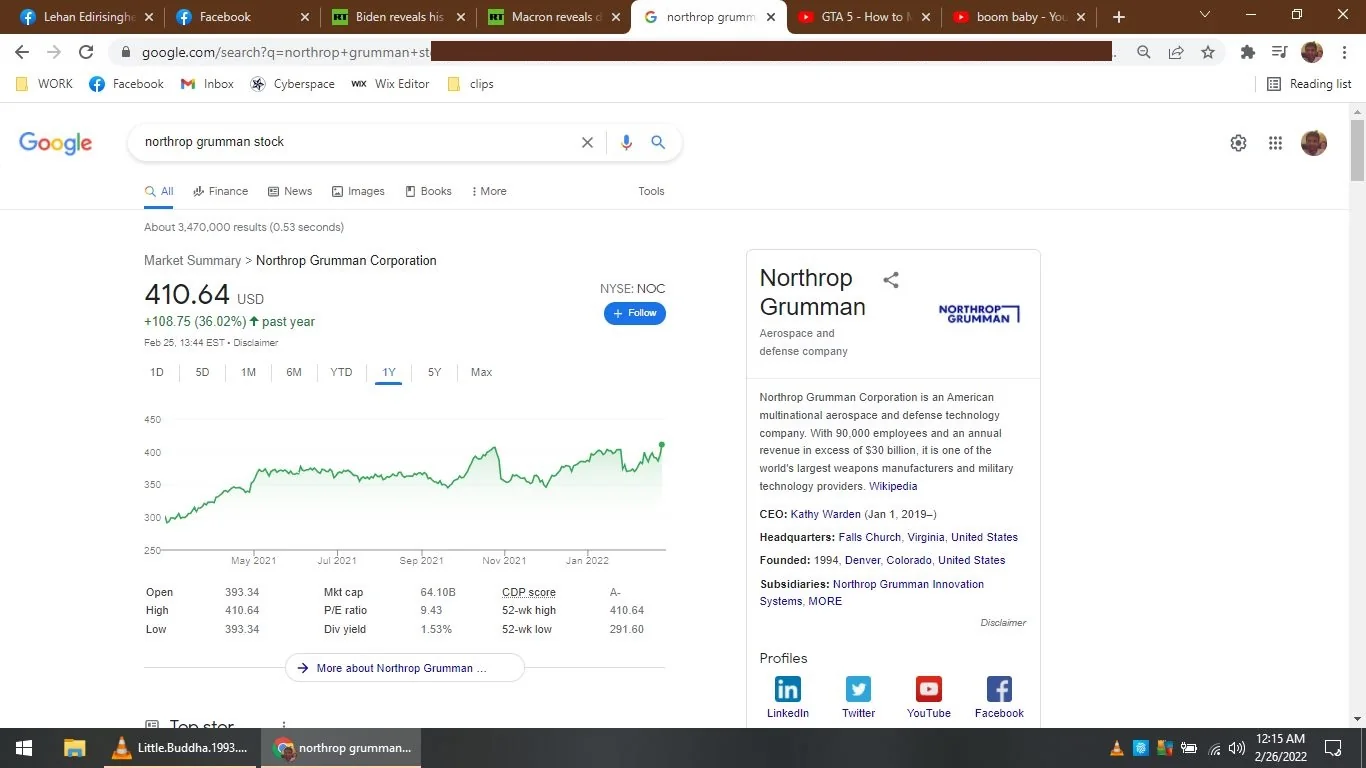Open the Inbox Gmail bookmark
The width and height of the screenshot is (1366, 768).
click(x=208, y=84)
